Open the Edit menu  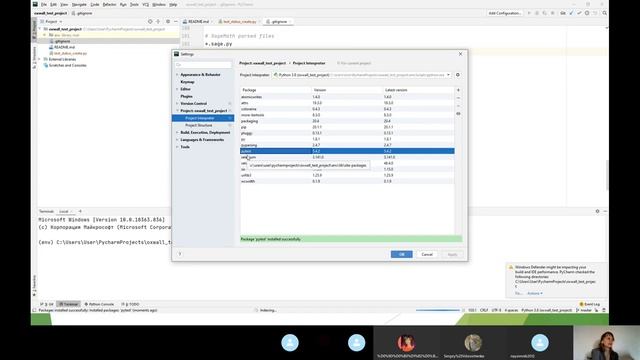click(53, 4)
